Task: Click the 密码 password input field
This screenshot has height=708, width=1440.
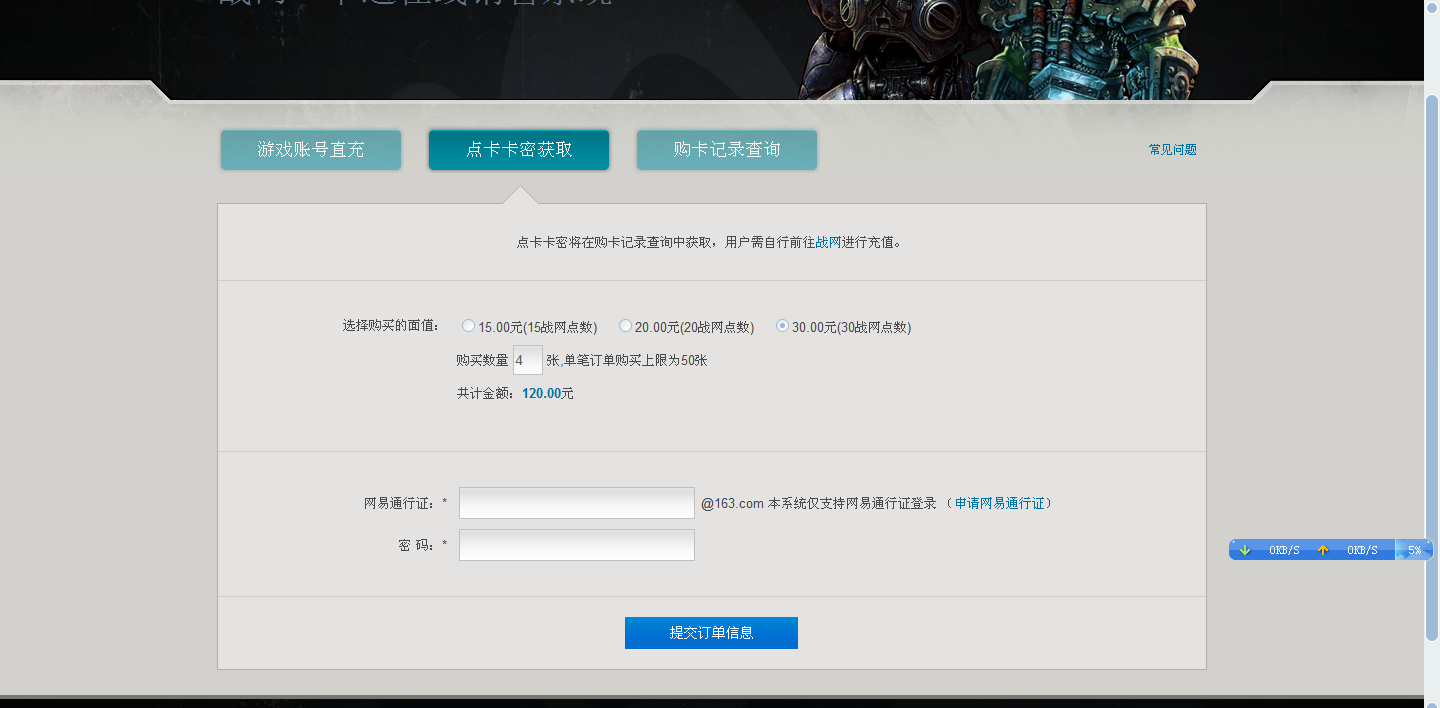Action: 576,544
